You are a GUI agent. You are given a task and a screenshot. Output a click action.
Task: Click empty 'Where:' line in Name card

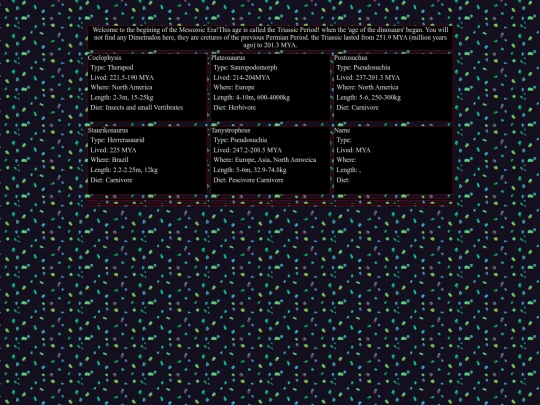click(346, 160)
